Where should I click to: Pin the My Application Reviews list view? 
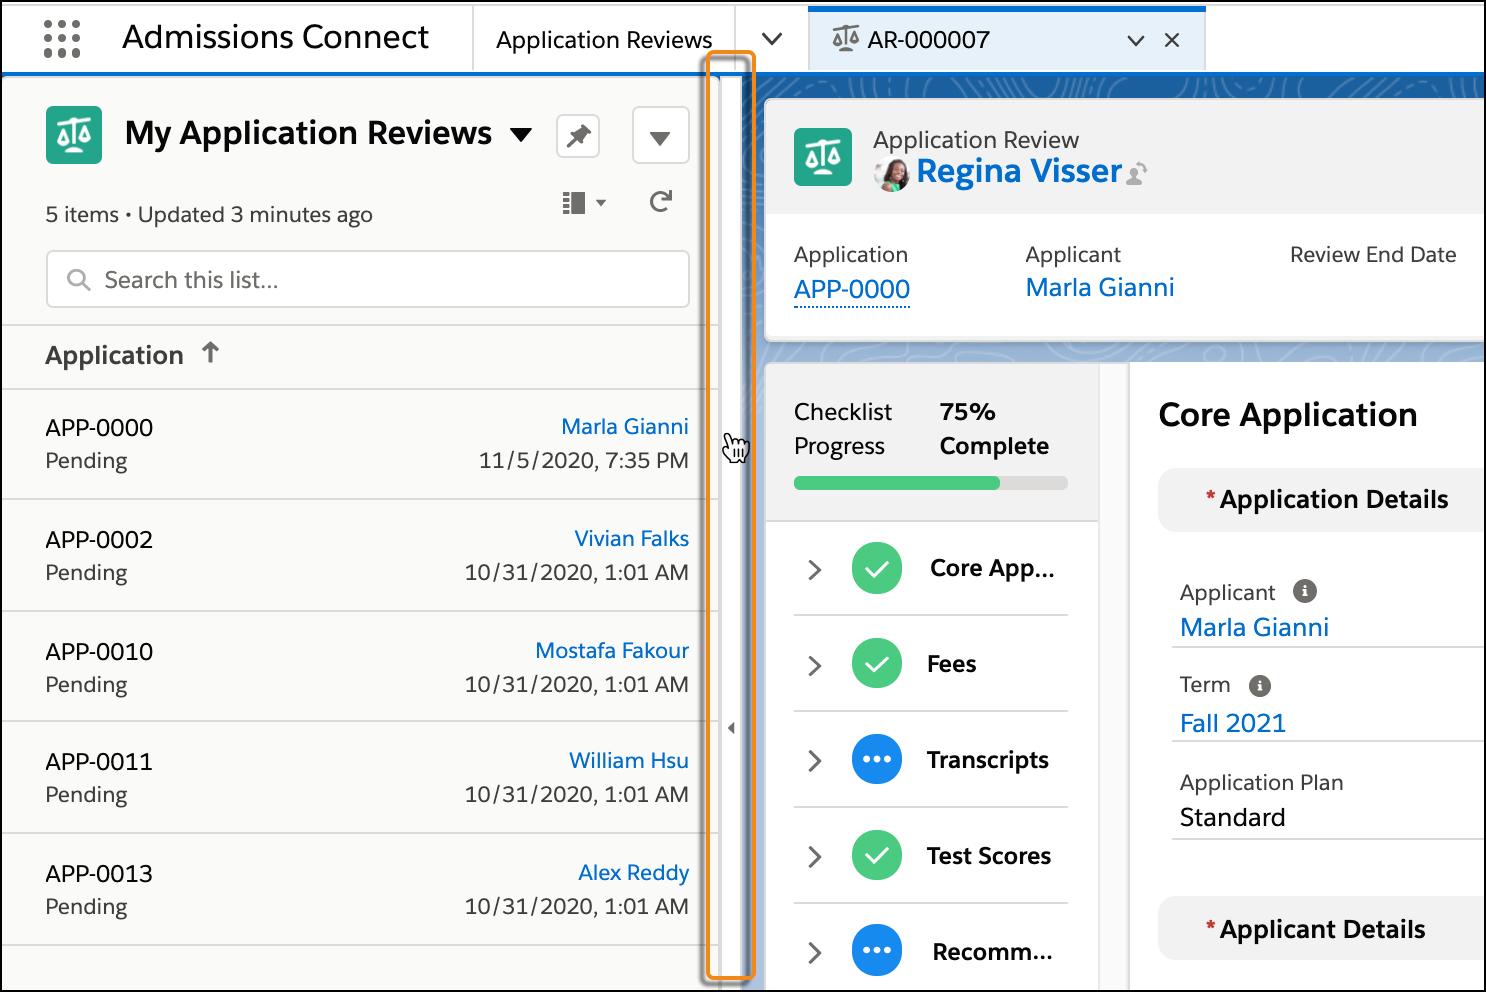tap(578, 136)
